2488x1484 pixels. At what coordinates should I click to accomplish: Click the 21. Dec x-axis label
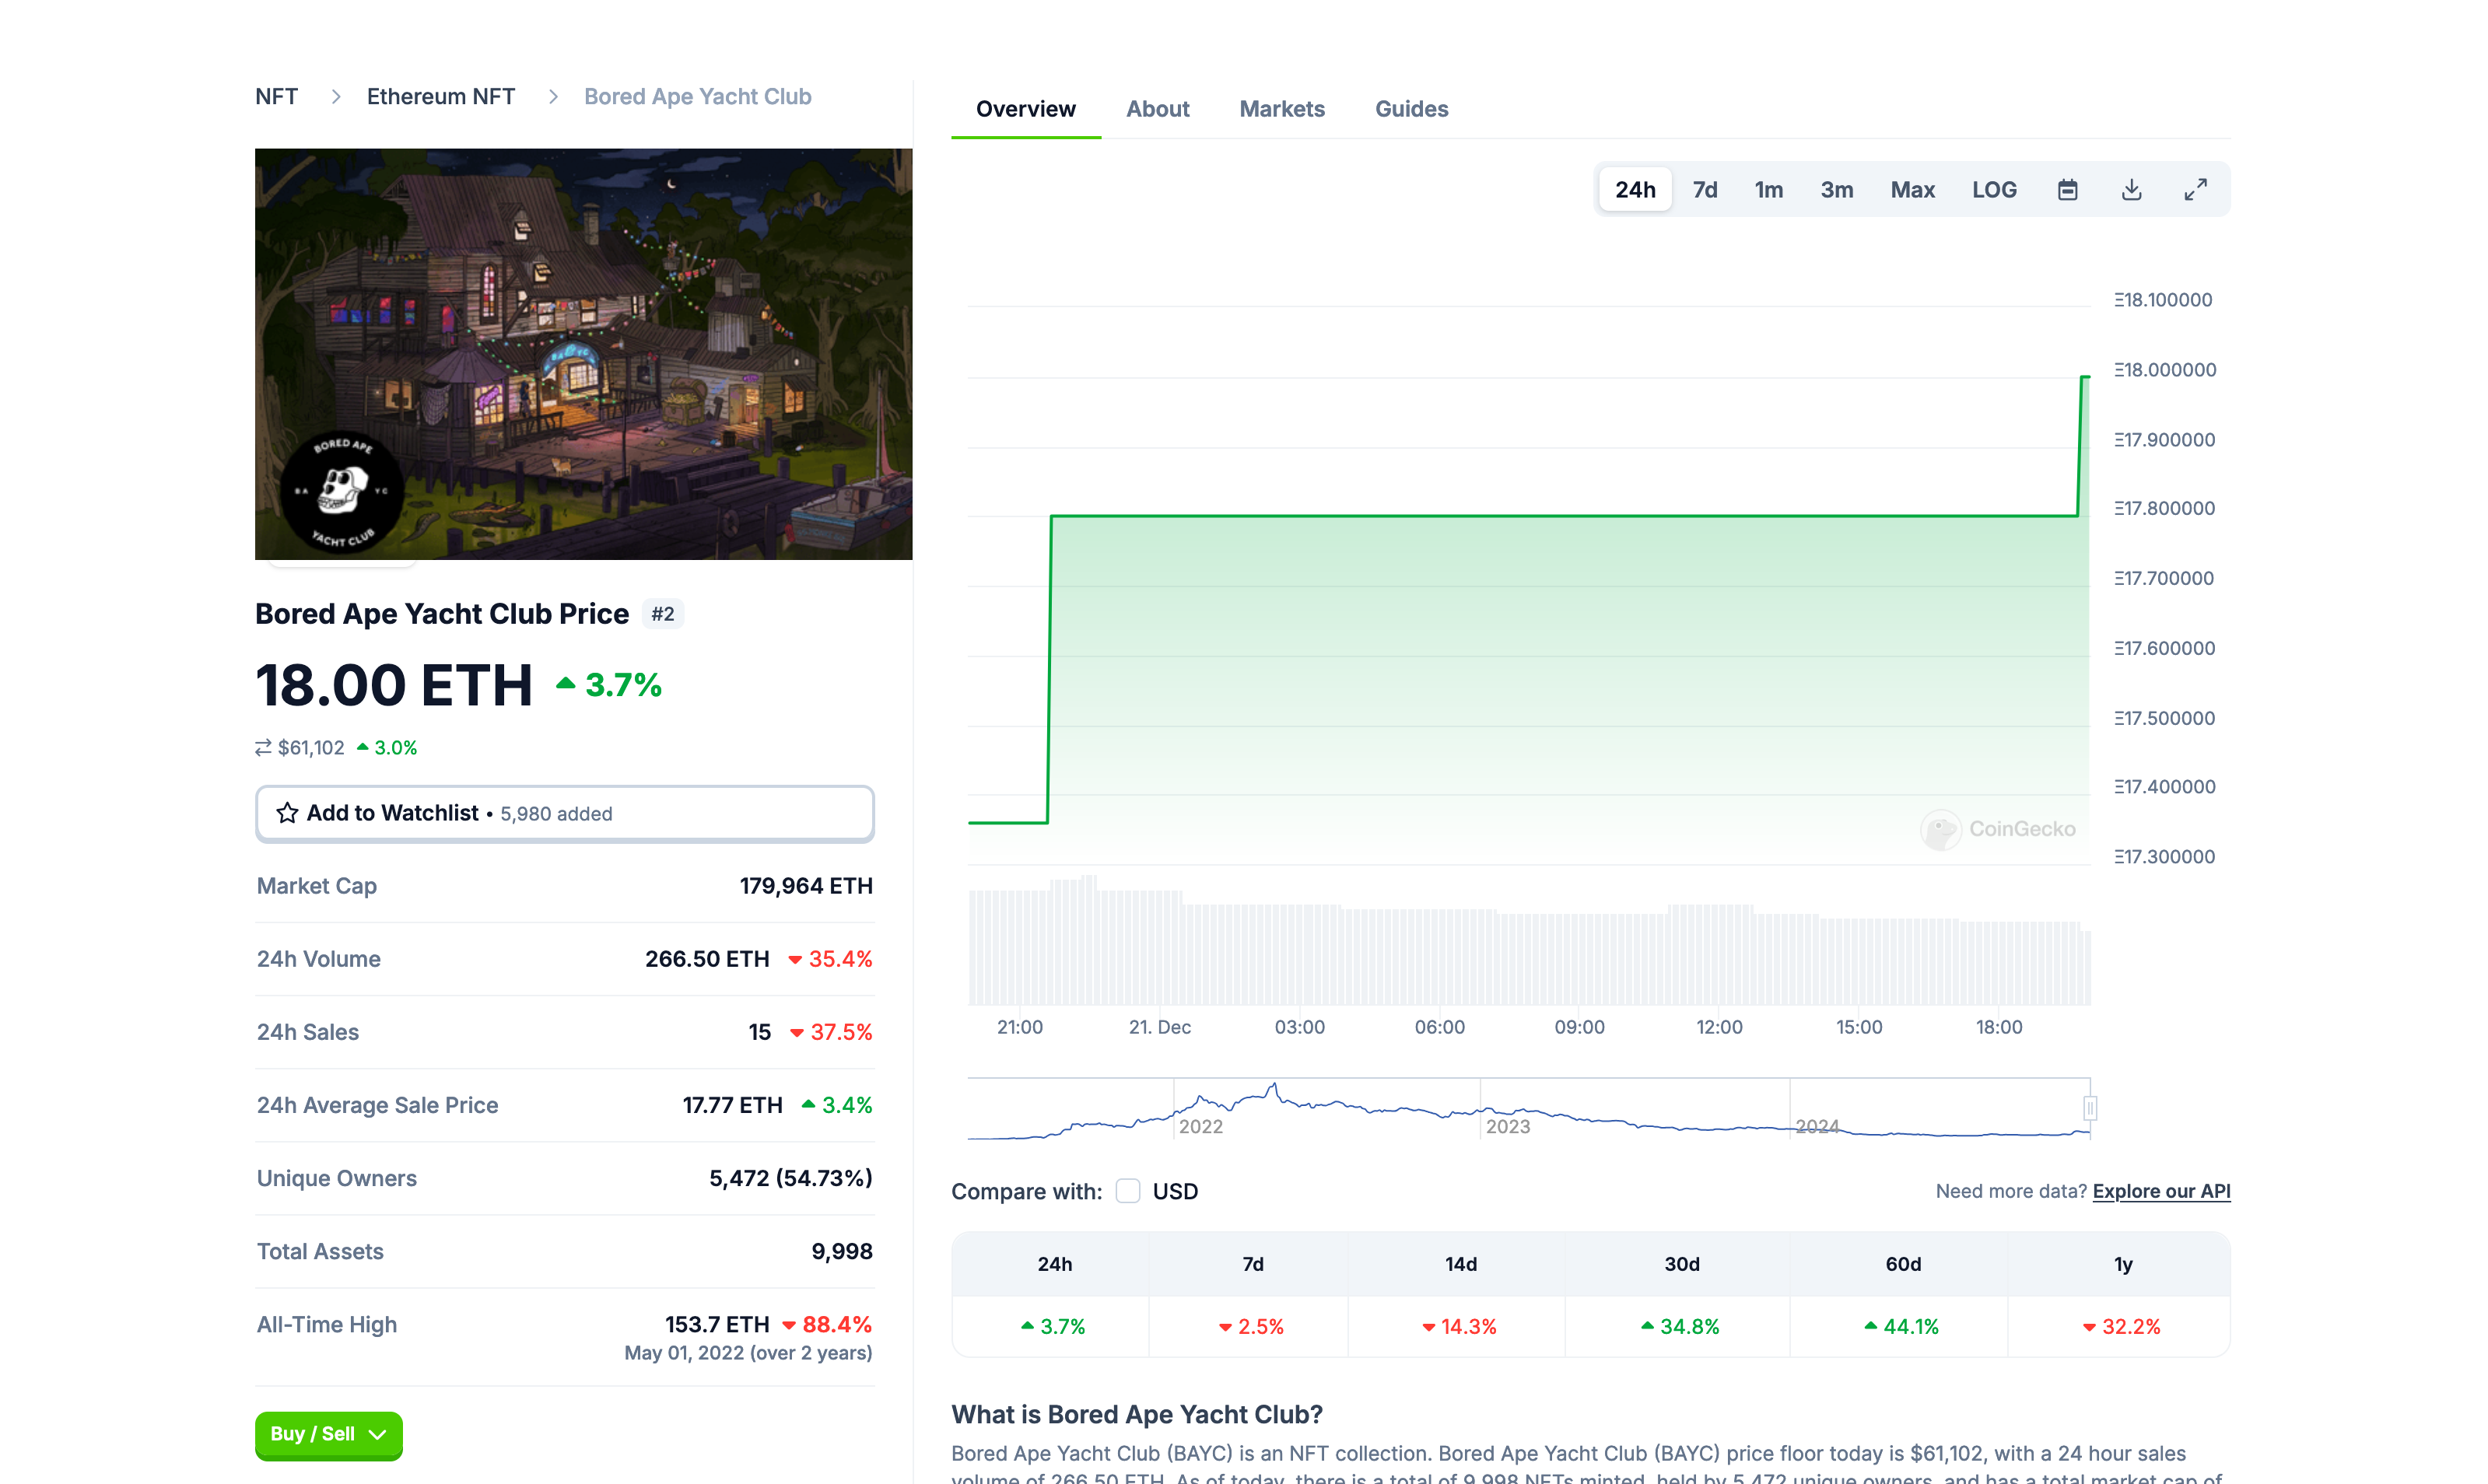tap(1160, 1027)
